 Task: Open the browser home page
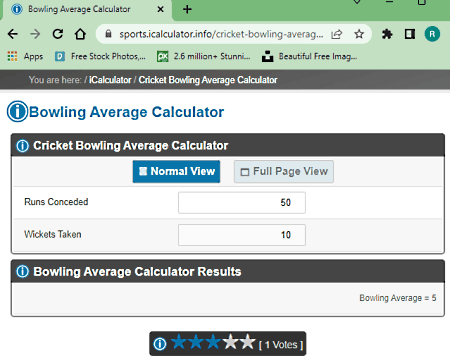point(80,34)
